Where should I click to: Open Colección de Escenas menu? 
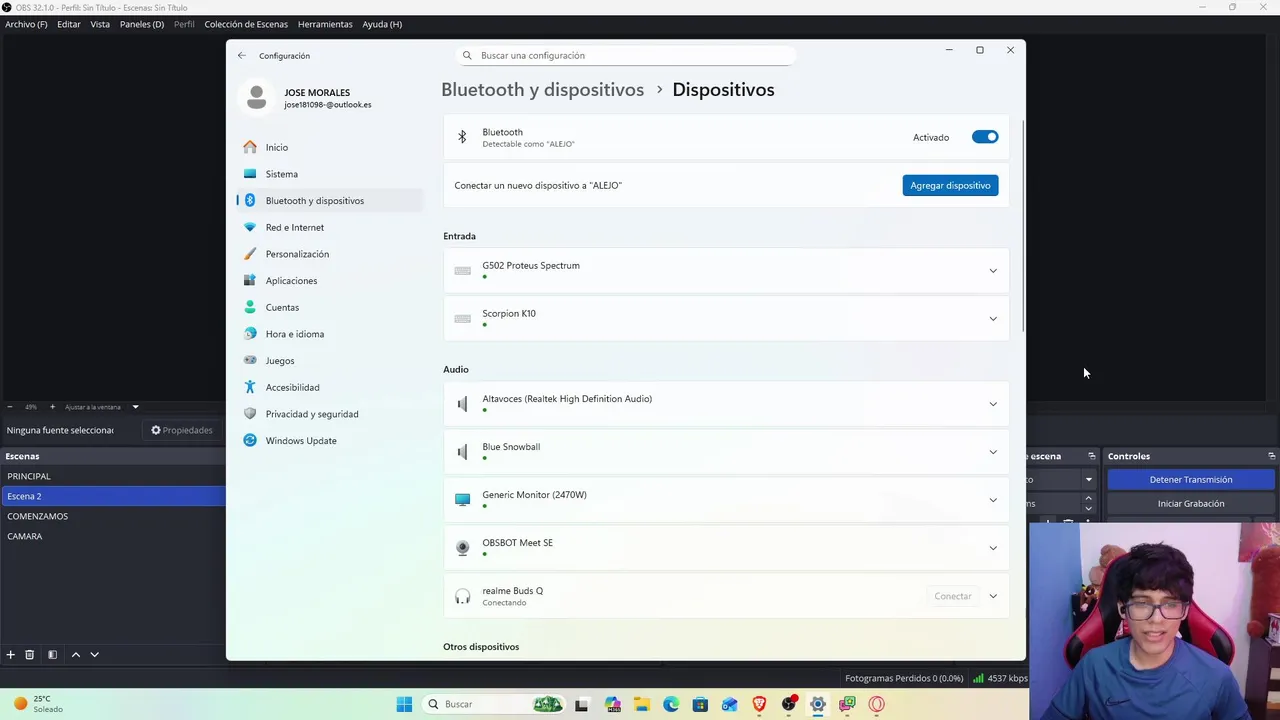tap(246, 24)
